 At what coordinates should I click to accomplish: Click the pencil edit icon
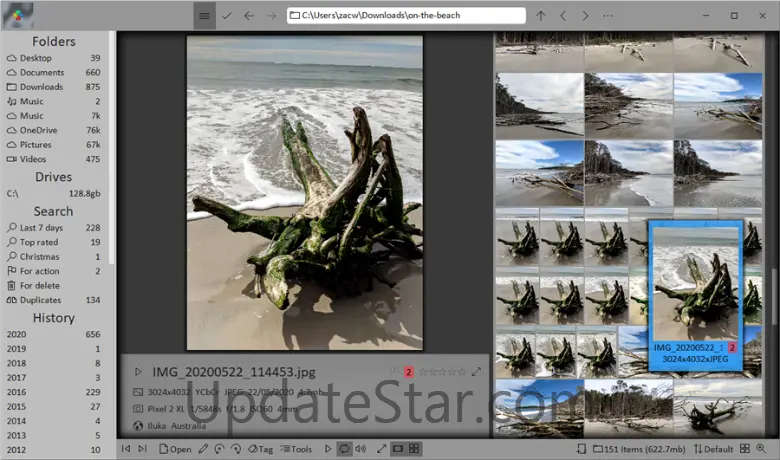203,449
